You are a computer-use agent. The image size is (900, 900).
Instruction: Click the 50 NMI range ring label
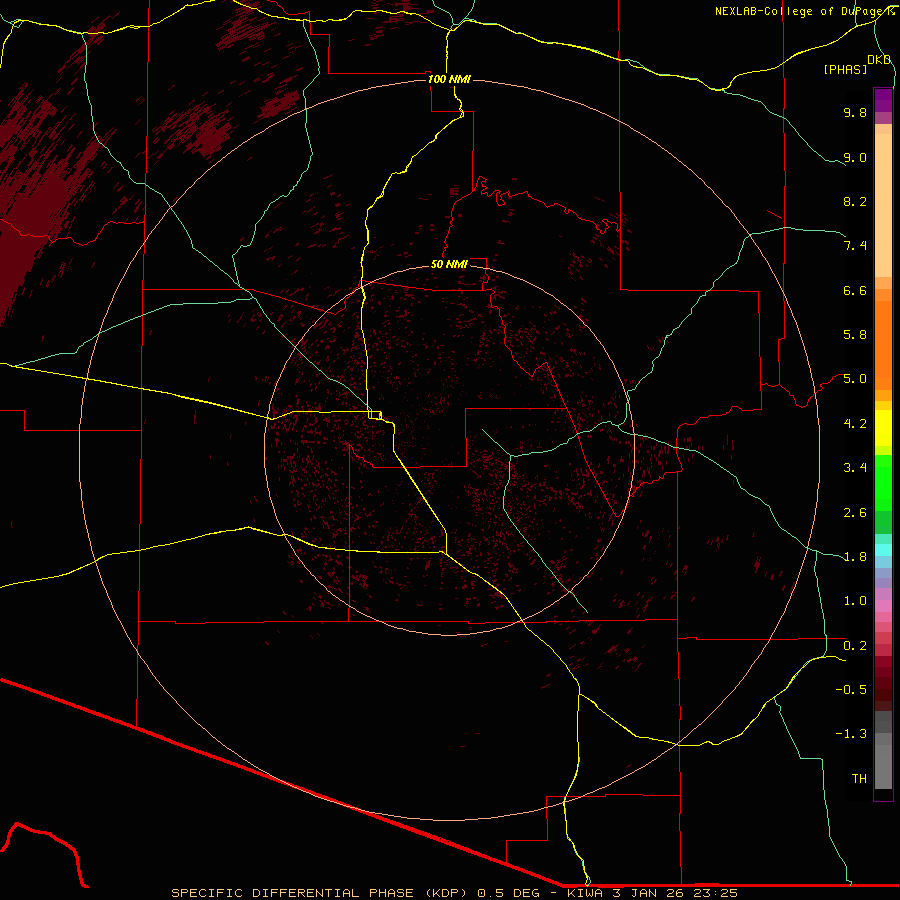[x=449, y=264]
